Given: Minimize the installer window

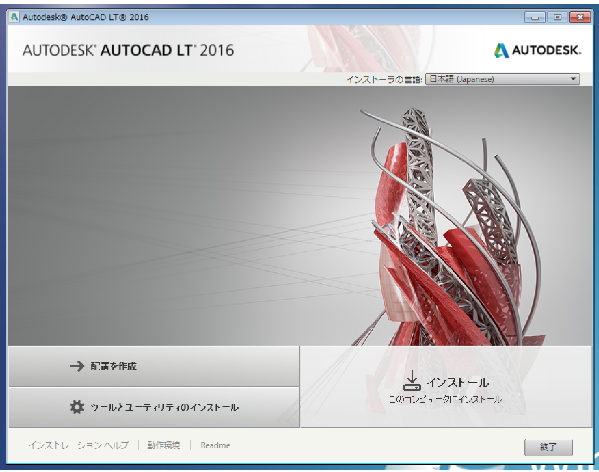Looking at the screenshot, I should click(535, 17).
